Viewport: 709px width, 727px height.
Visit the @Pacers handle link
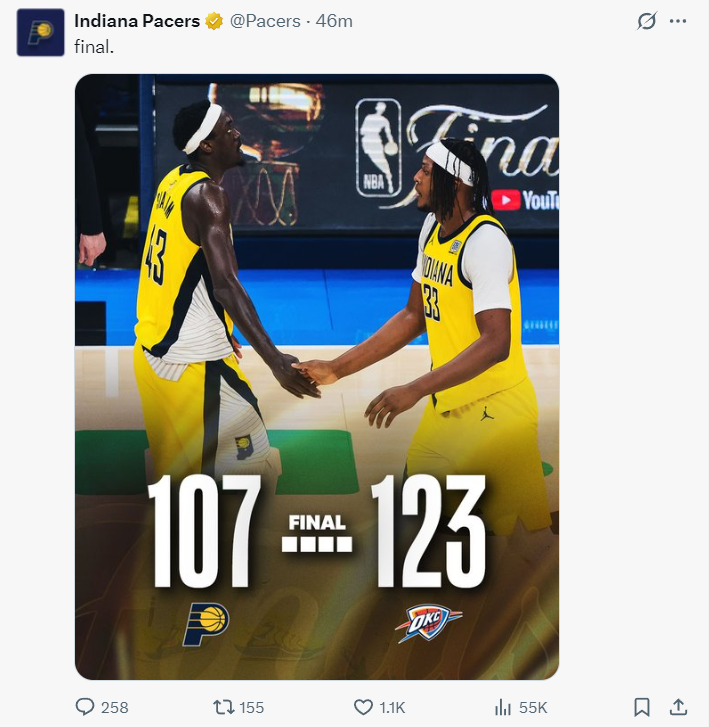pyautogui.click(x=265, y=21)
